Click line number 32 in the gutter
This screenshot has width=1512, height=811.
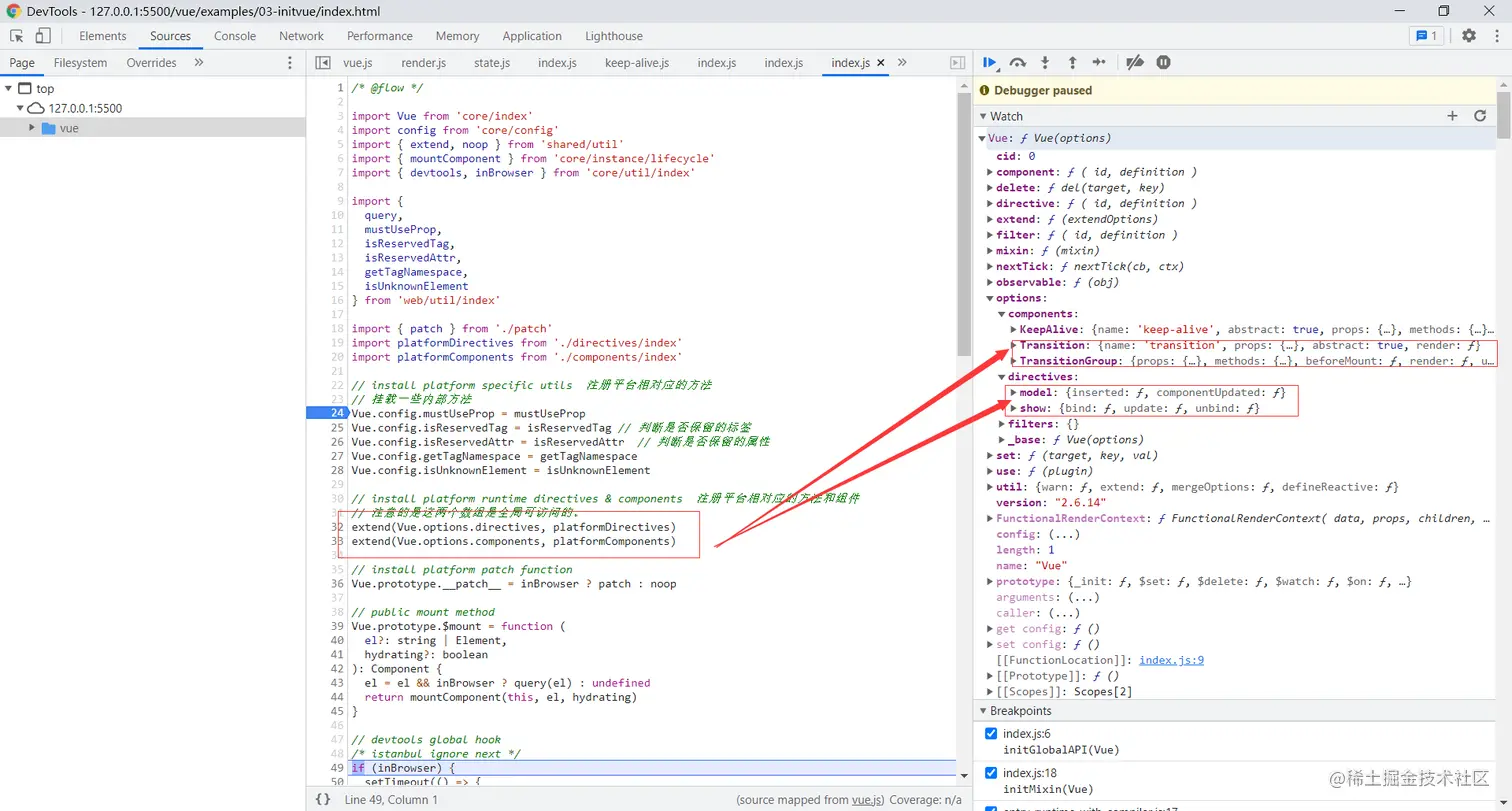tap(338, 527)
